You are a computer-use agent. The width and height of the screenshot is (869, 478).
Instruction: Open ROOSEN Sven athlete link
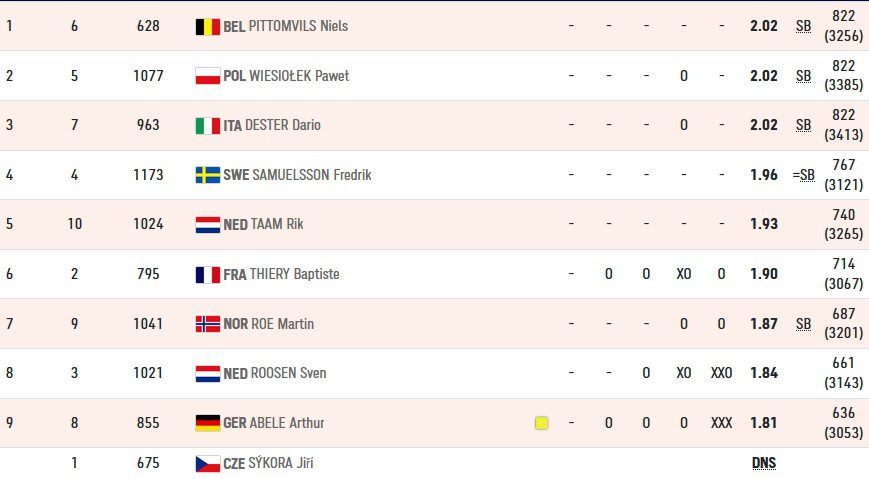coord(288,373)
